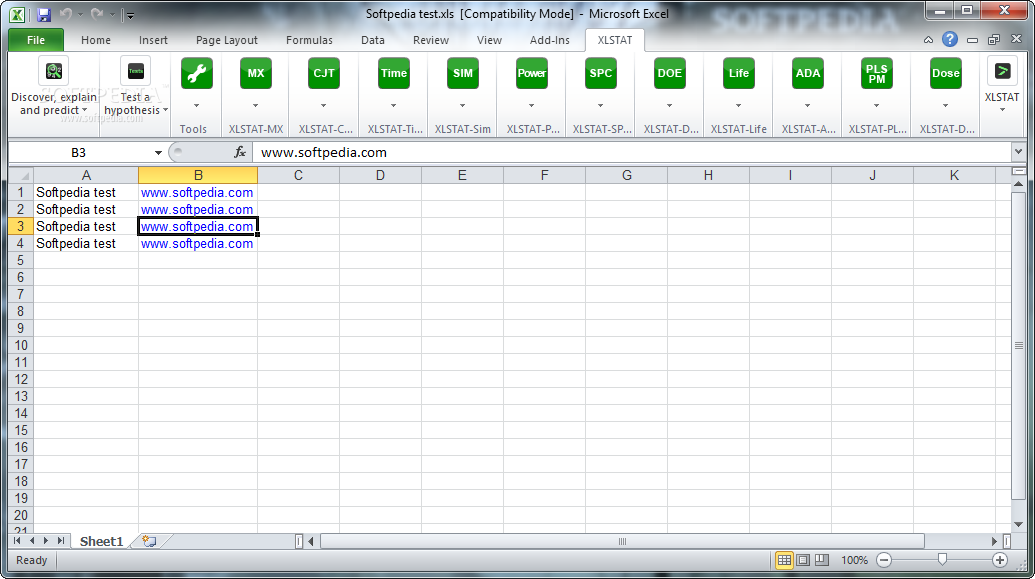Viewport: 1035px width, 579px height.
Task: Select column header C
Action: coord(298,176)
